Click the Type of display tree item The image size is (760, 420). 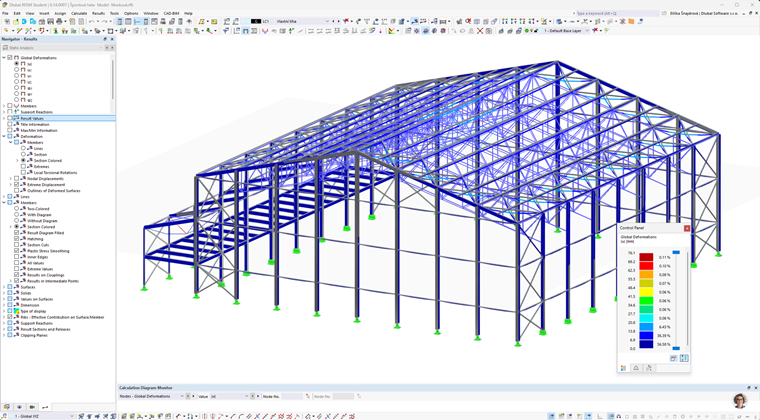33,311
